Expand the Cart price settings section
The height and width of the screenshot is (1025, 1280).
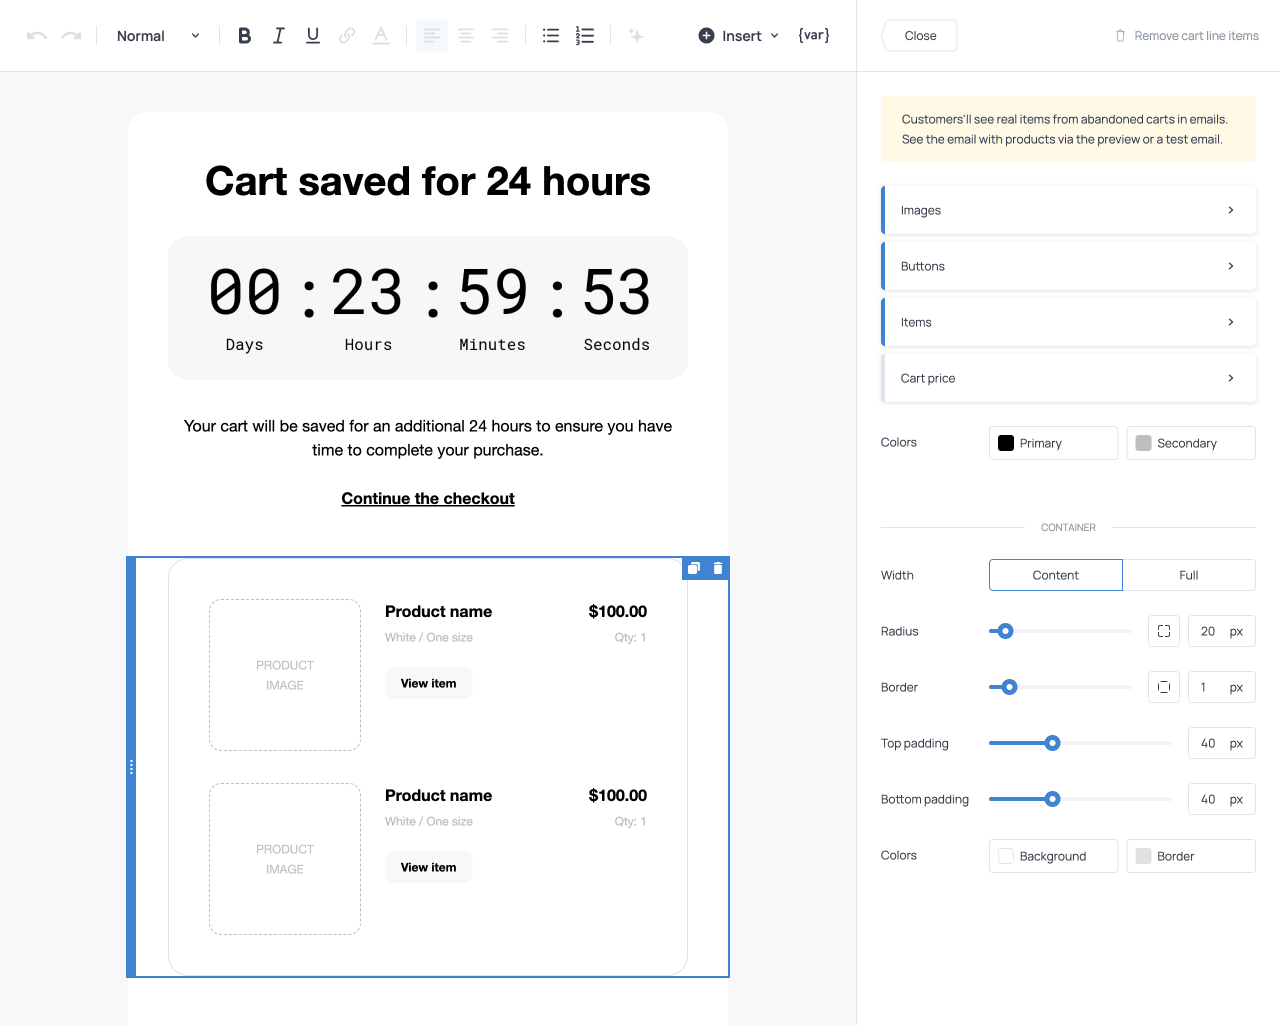click(1068, 378)
